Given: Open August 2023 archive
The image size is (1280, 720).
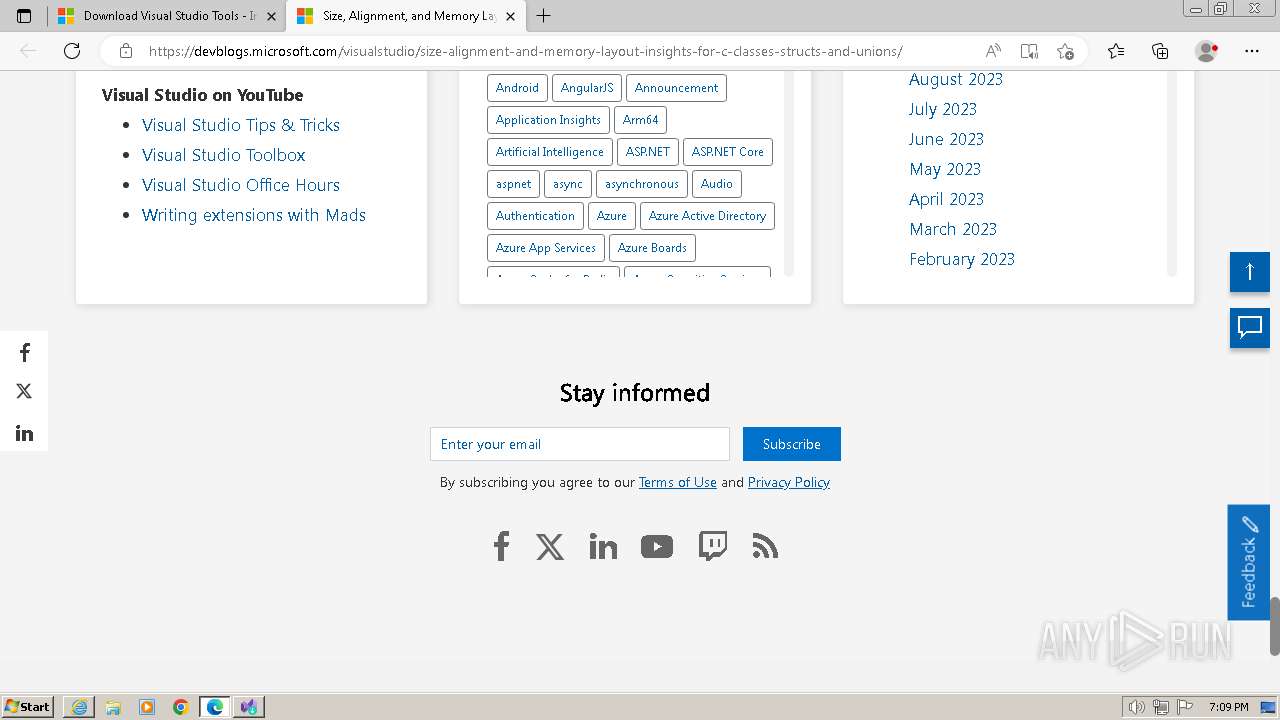Looking at the screenshot, I should [956, 79].
